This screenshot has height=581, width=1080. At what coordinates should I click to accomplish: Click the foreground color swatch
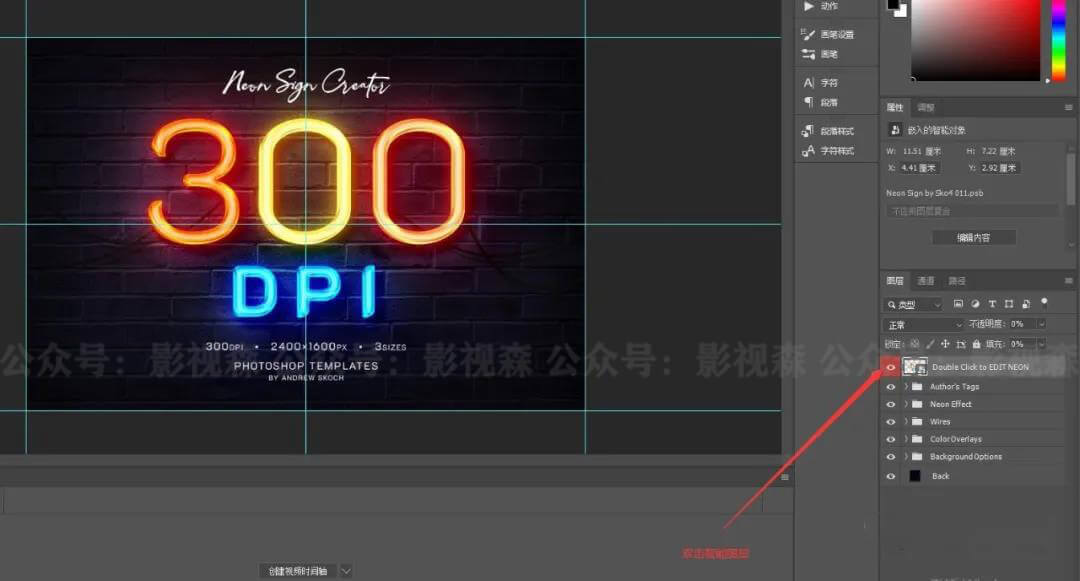[x=893, y=5]
